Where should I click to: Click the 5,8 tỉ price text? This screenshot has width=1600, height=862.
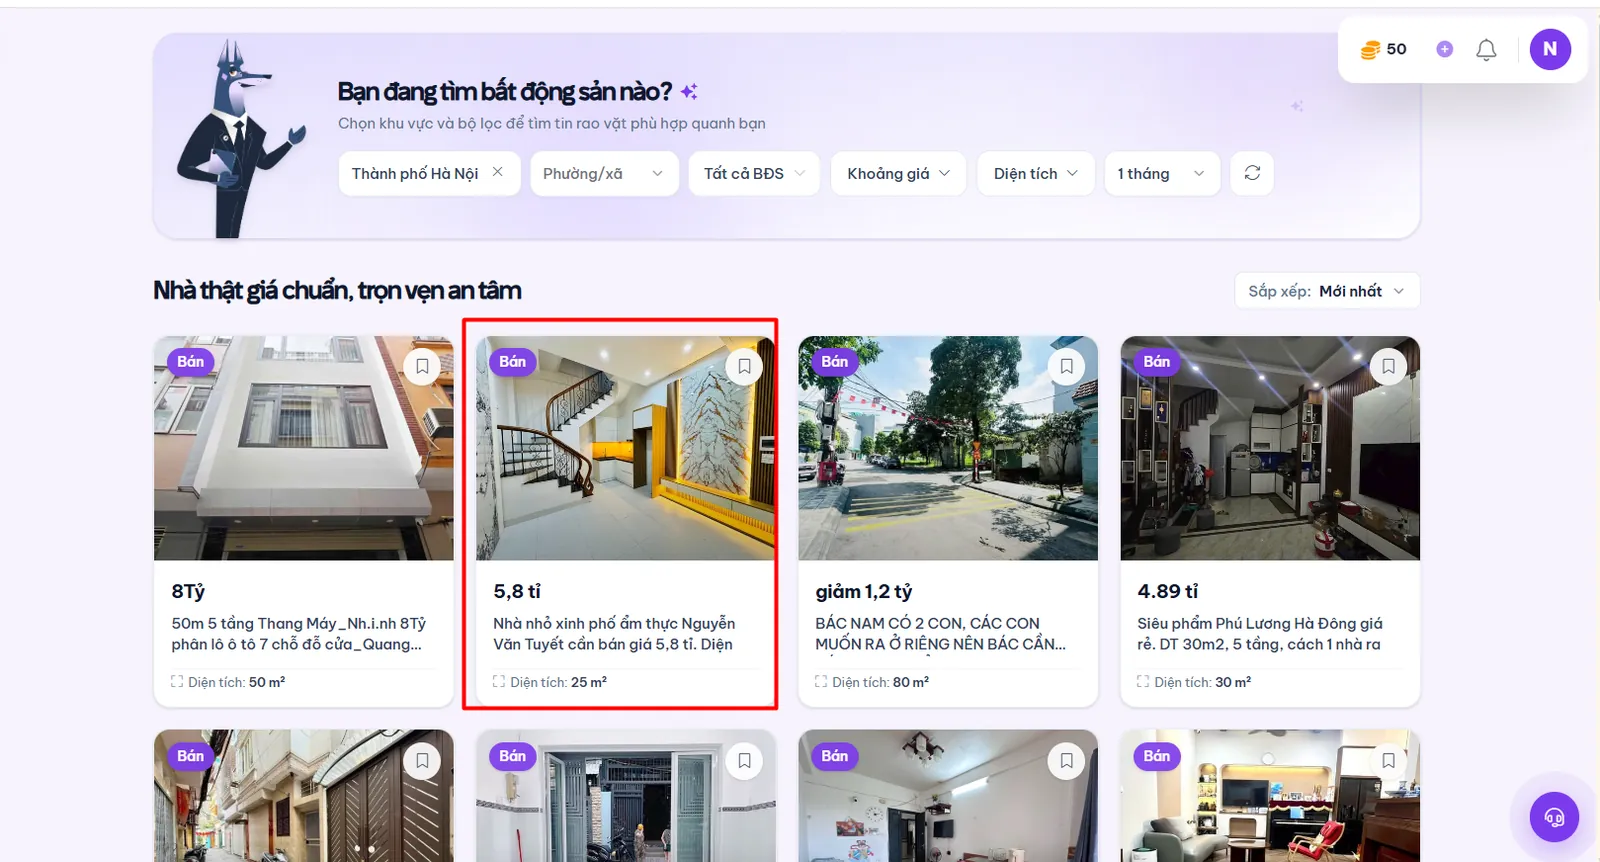coord(517,591)
